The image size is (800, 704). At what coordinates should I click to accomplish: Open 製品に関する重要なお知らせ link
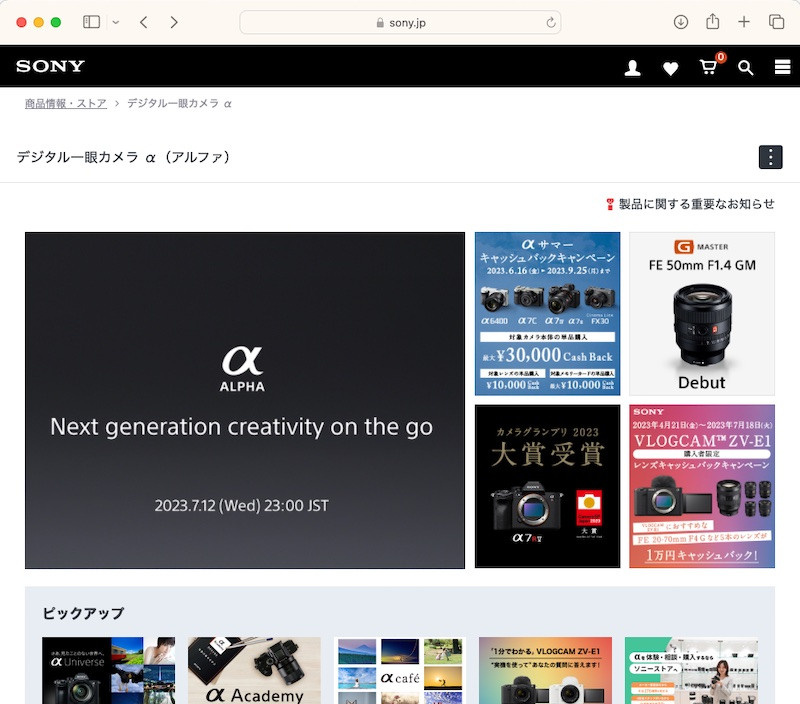pos(696,204)
